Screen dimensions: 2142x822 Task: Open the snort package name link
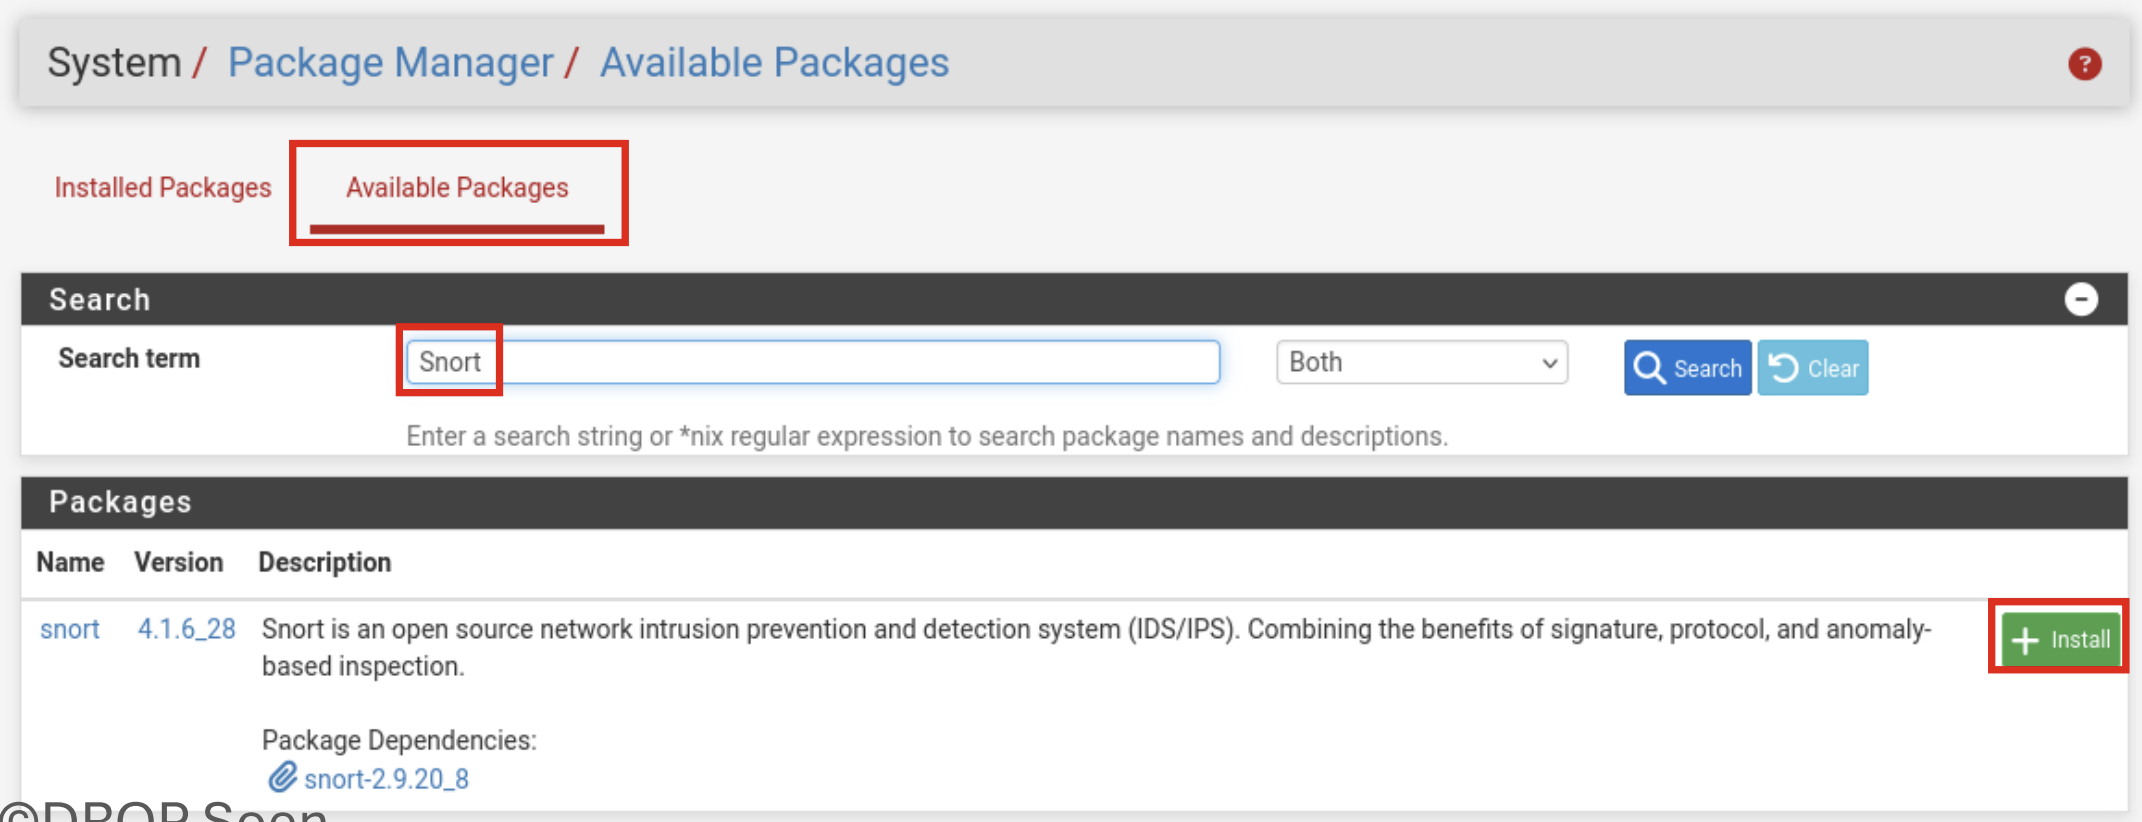pos(70,629)
